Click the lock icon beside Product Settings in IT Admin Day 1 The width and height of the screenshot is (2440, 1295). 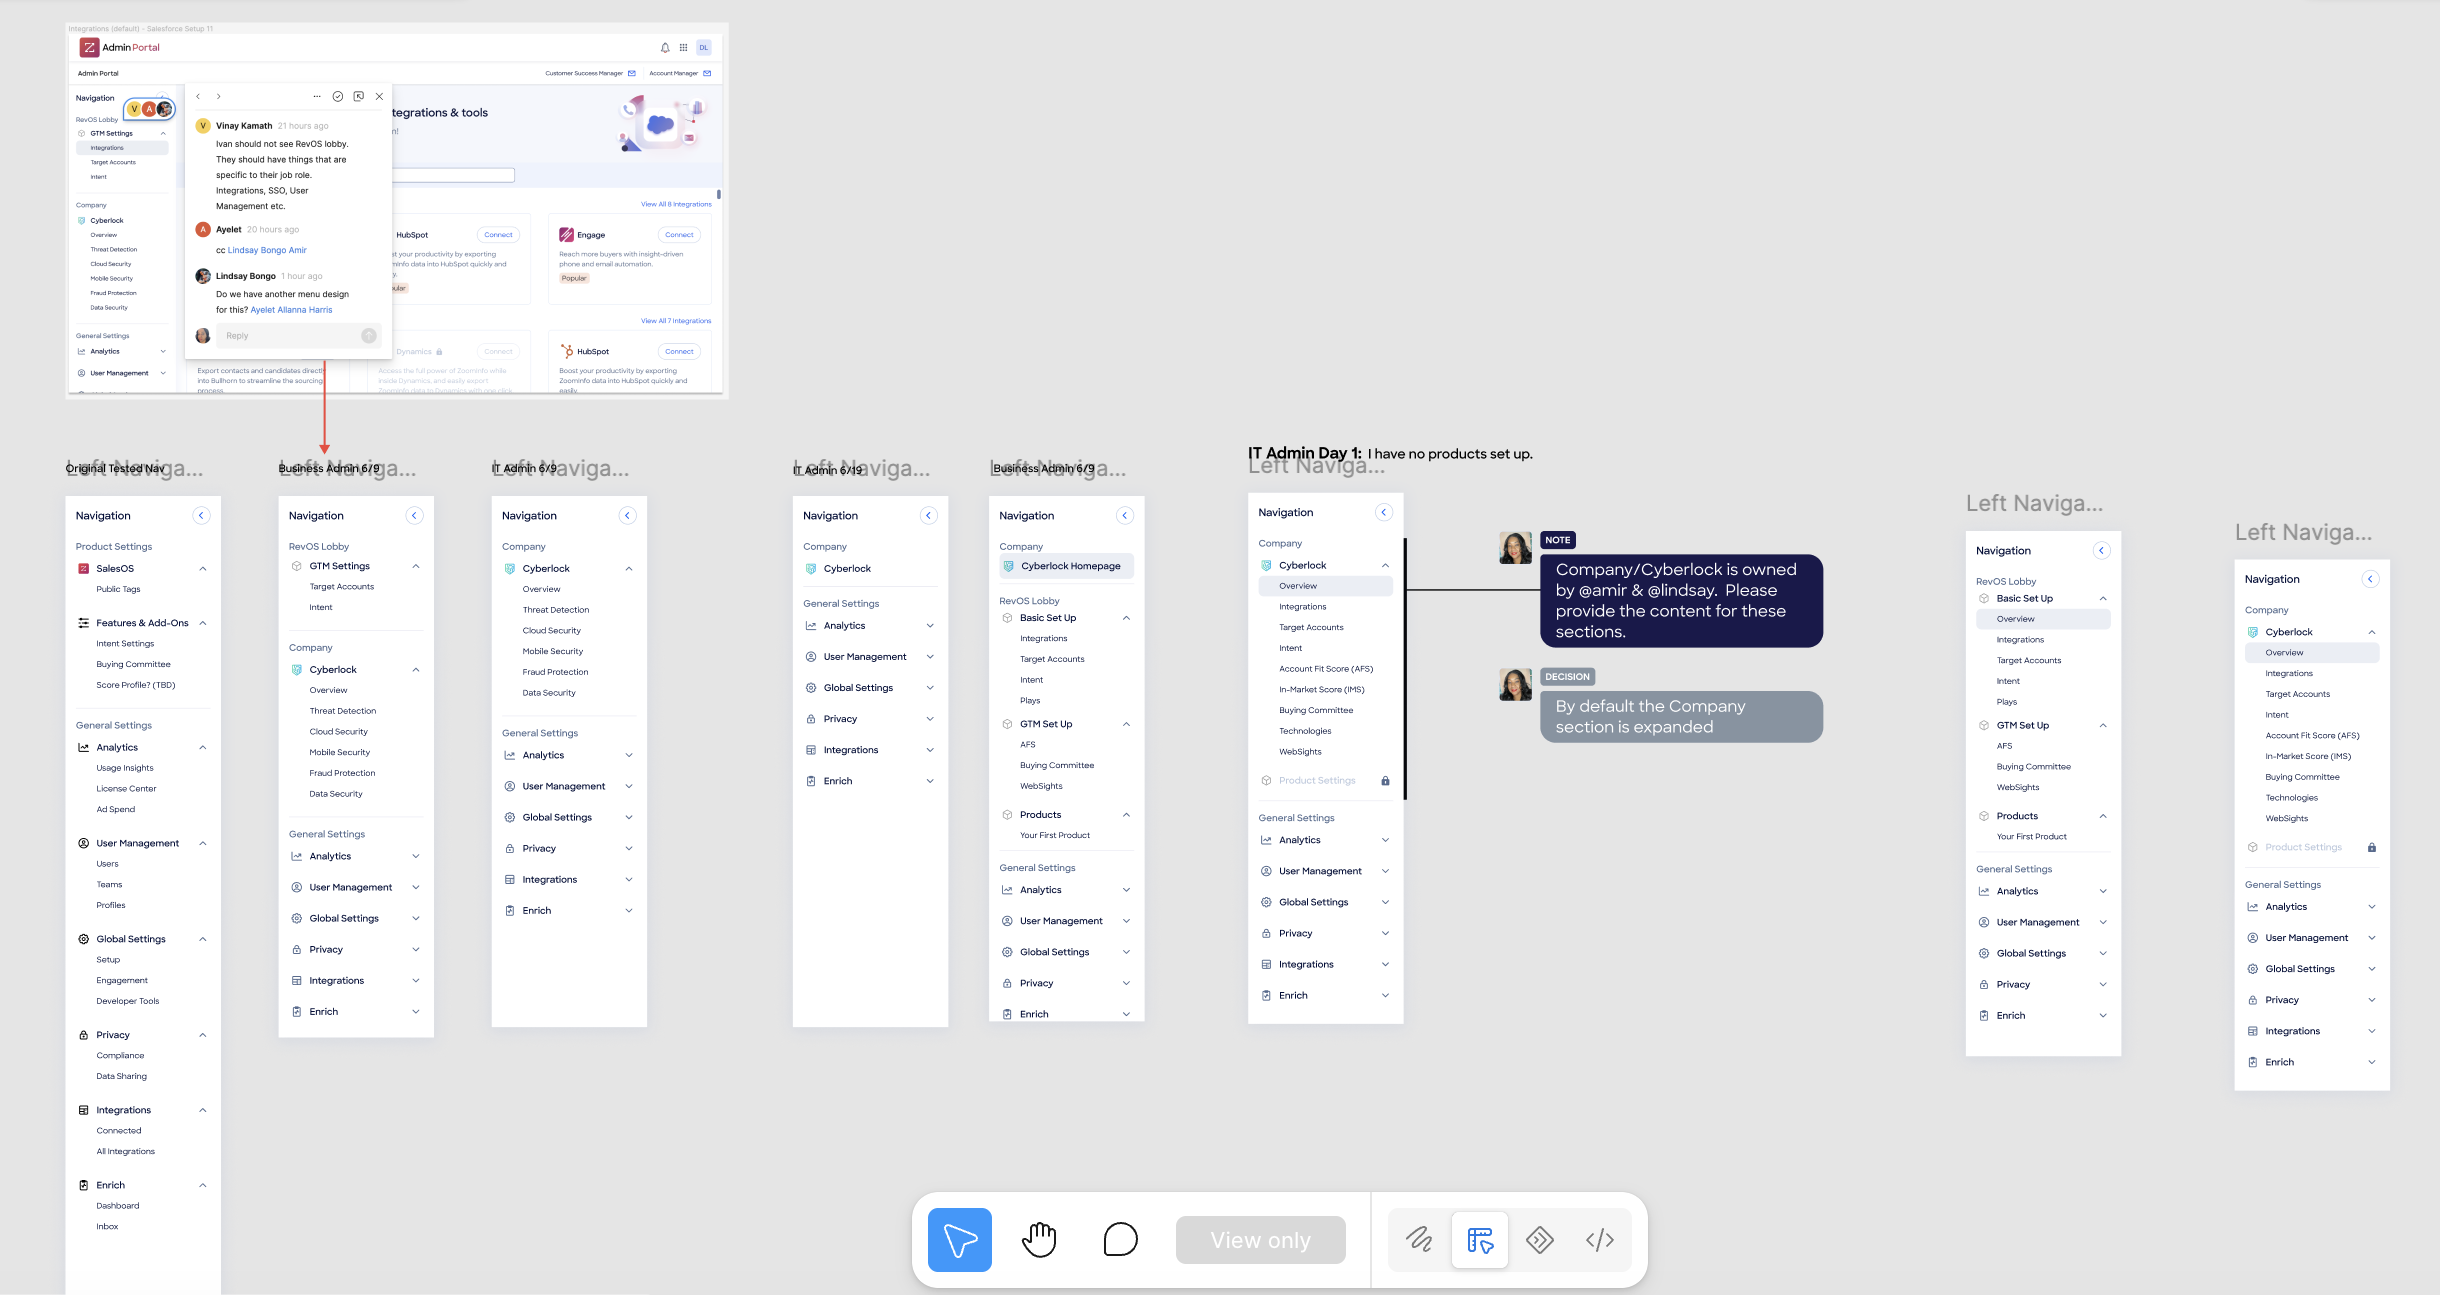1385,781
